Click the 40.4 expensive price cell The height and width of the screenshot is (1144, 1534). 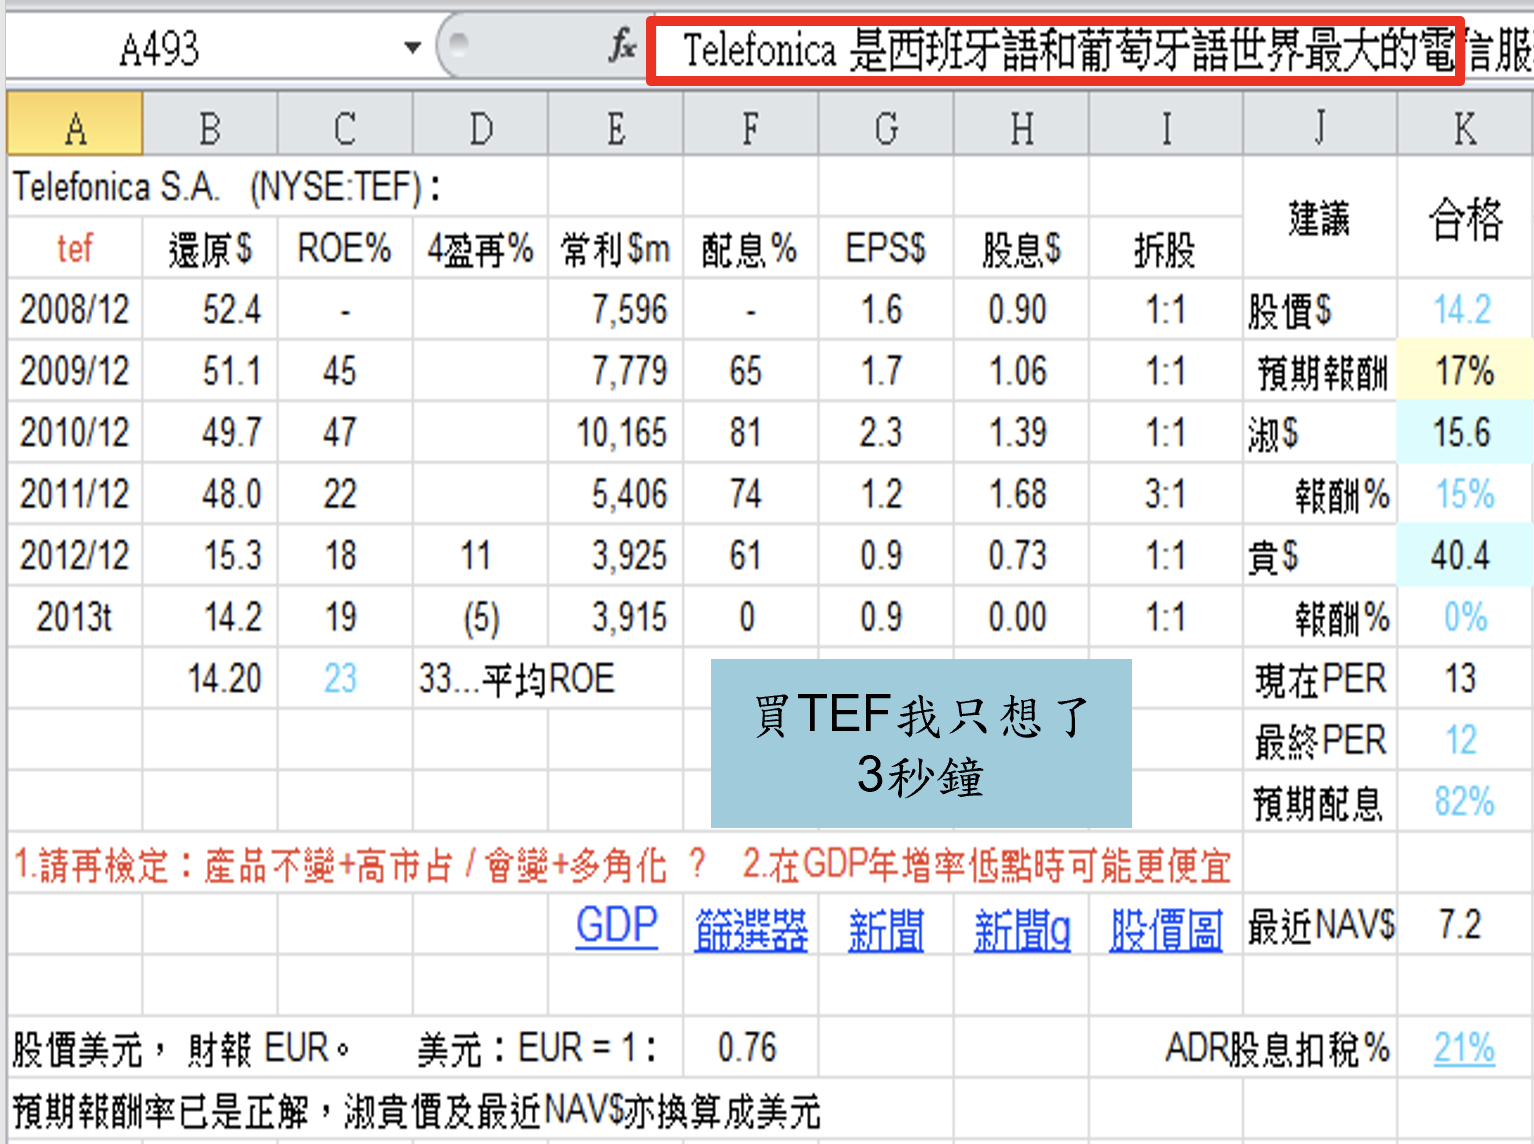tap(1466, 555)
